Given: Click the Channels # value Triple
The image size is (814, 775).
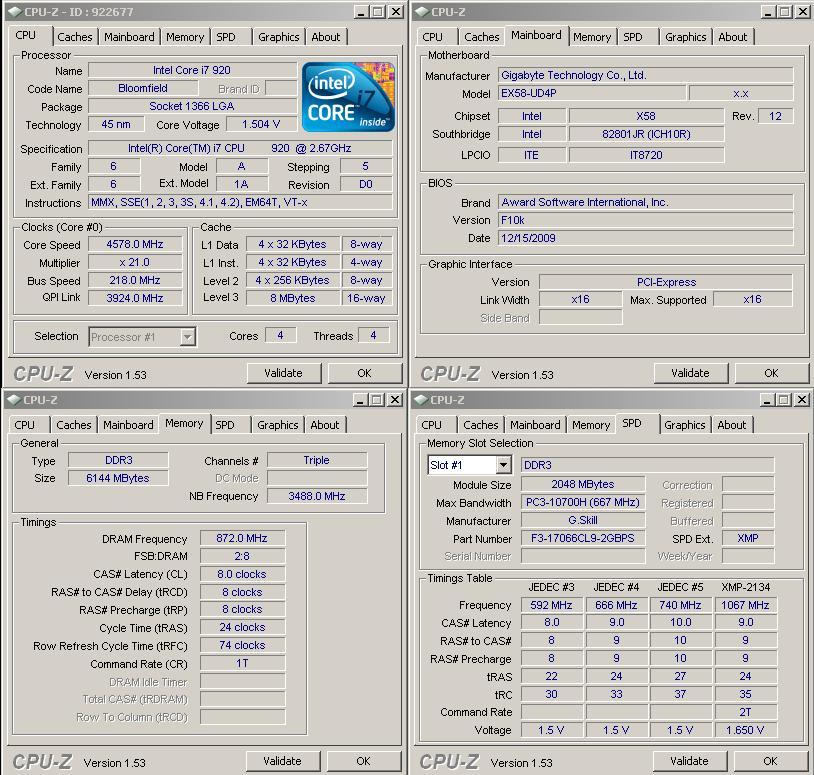Looking at the screenshot, I should coord(317,460).
